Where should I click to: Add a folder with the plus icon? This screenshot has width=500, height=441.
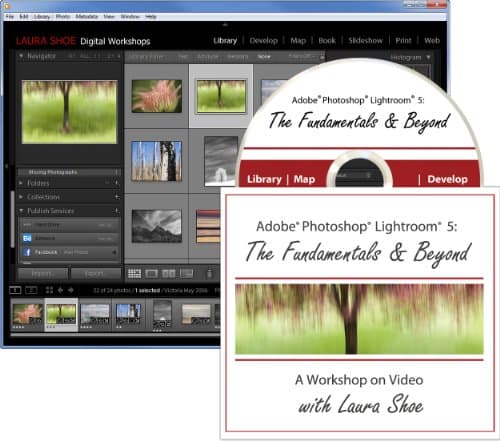coord(116,183)
